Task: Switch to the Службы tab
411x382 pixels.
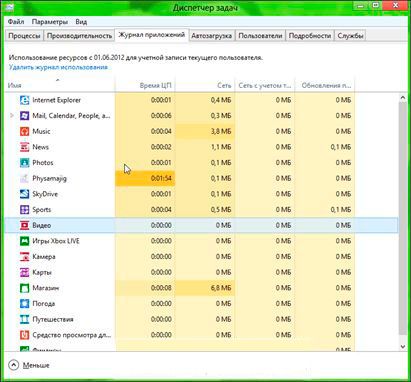Action: tap(350, 36)
